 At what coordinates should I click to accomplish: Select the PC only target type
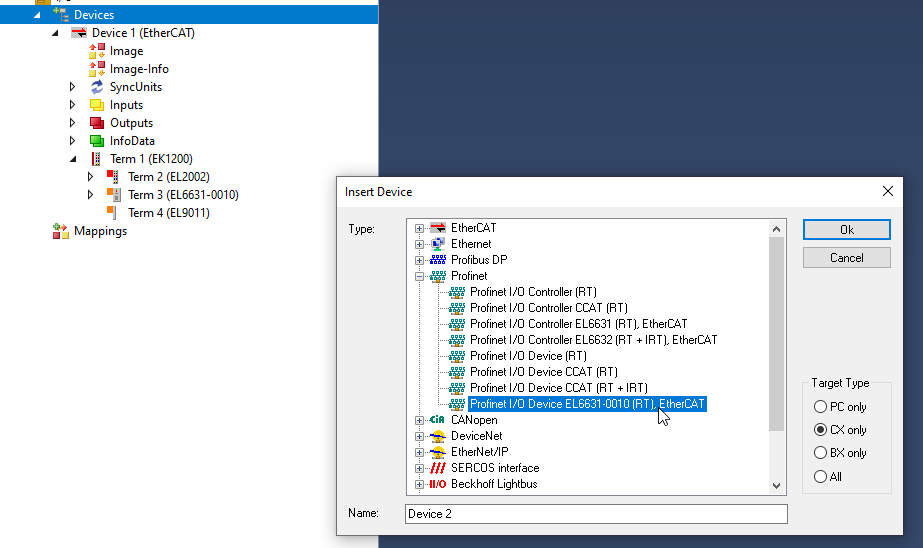821,407
